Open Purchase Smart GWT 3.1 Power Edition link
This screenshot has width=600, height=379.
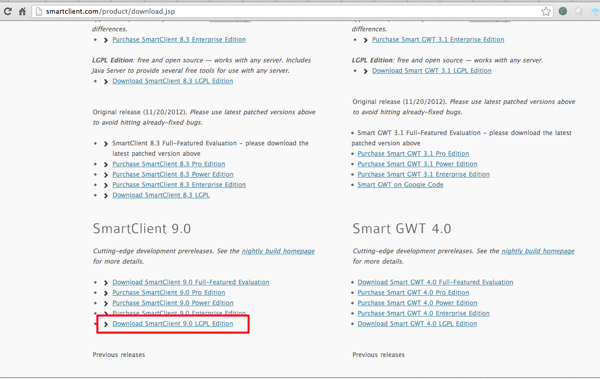(417, 164)
